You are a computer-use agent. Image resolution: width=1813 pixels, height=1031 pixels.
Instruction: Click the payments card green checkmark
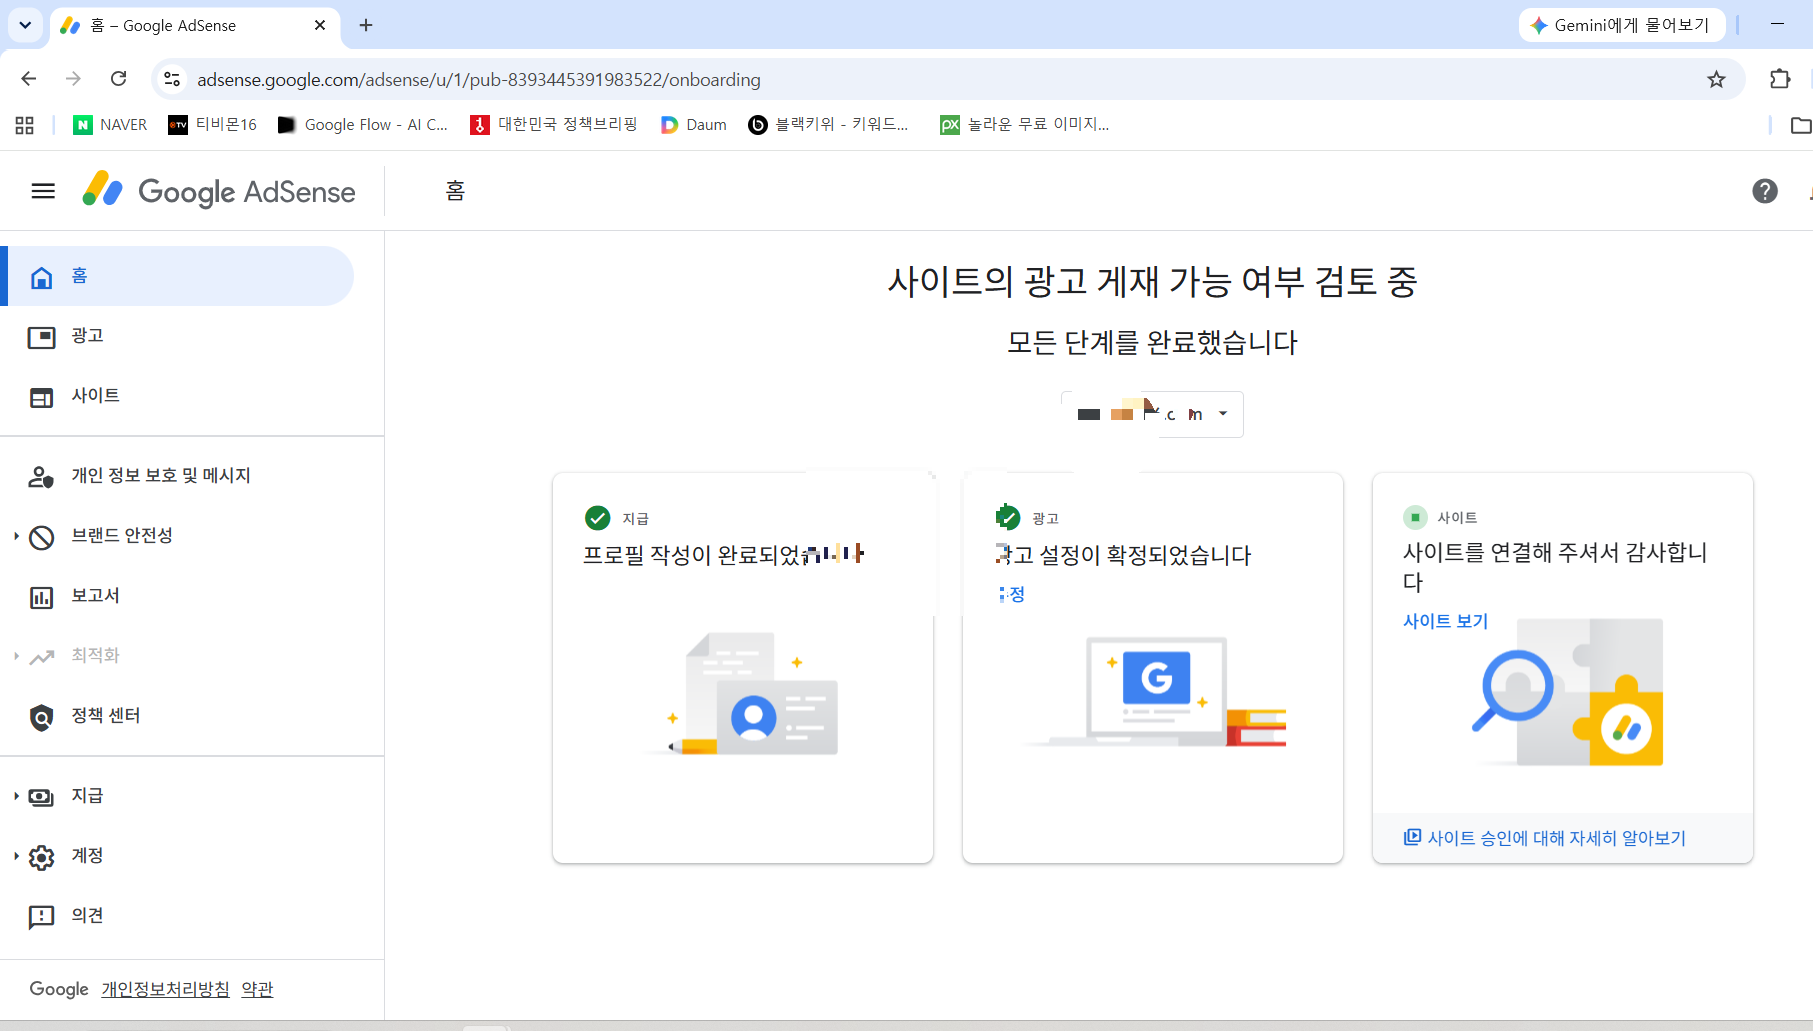coord(597,518)
